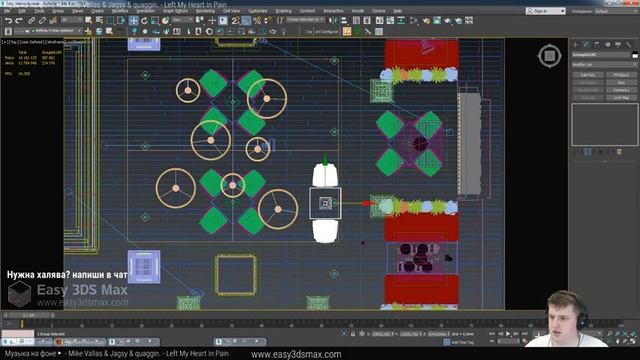Play the animation in playback controls
640x360 pixels.
[x=508, y=334]
